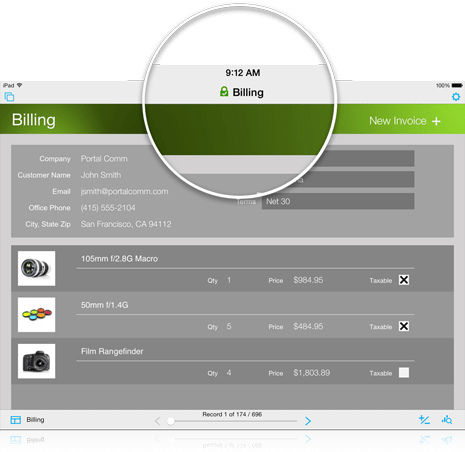Open the Billing layout label in the bottom bar
This screenshot has height=452, width=465.
click(x=35, y=420)
